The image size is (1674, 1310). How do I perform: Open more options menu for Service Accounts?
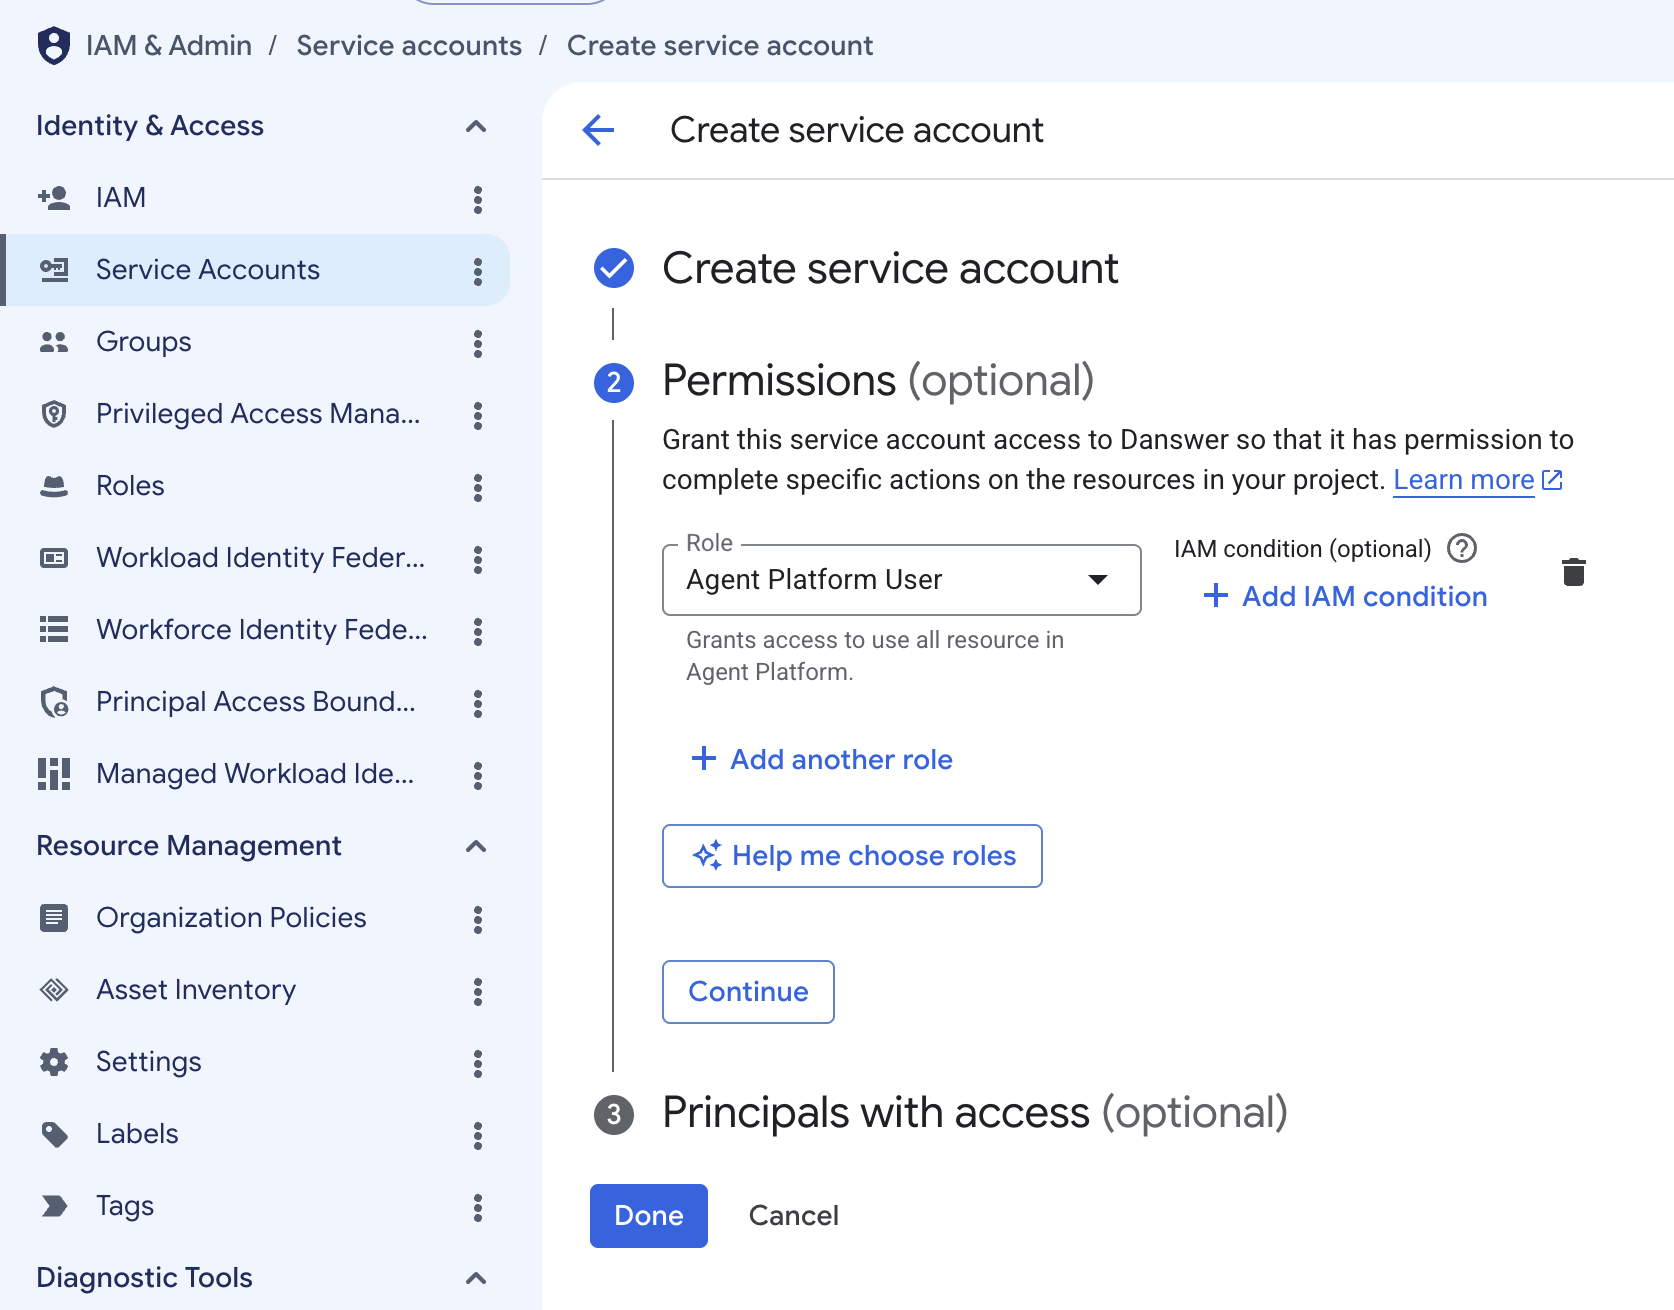point(478,271)
